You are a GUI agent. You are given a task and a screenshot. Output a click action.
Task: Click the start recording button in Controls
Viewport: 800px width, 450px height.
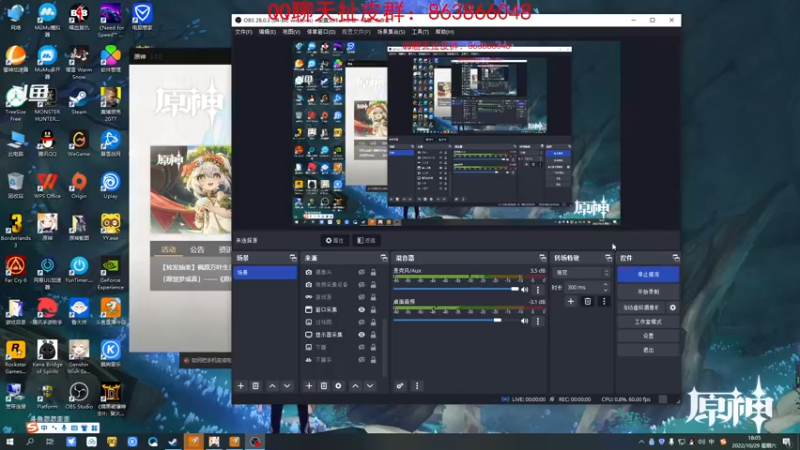click(648, 292)
